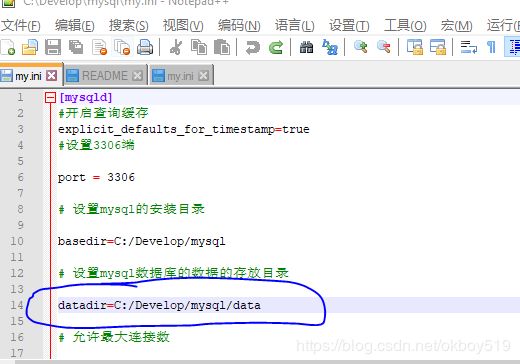The image size is (520, 364).
Task: Open the 工具(O) menu
Action: click(x=405, y=25)
